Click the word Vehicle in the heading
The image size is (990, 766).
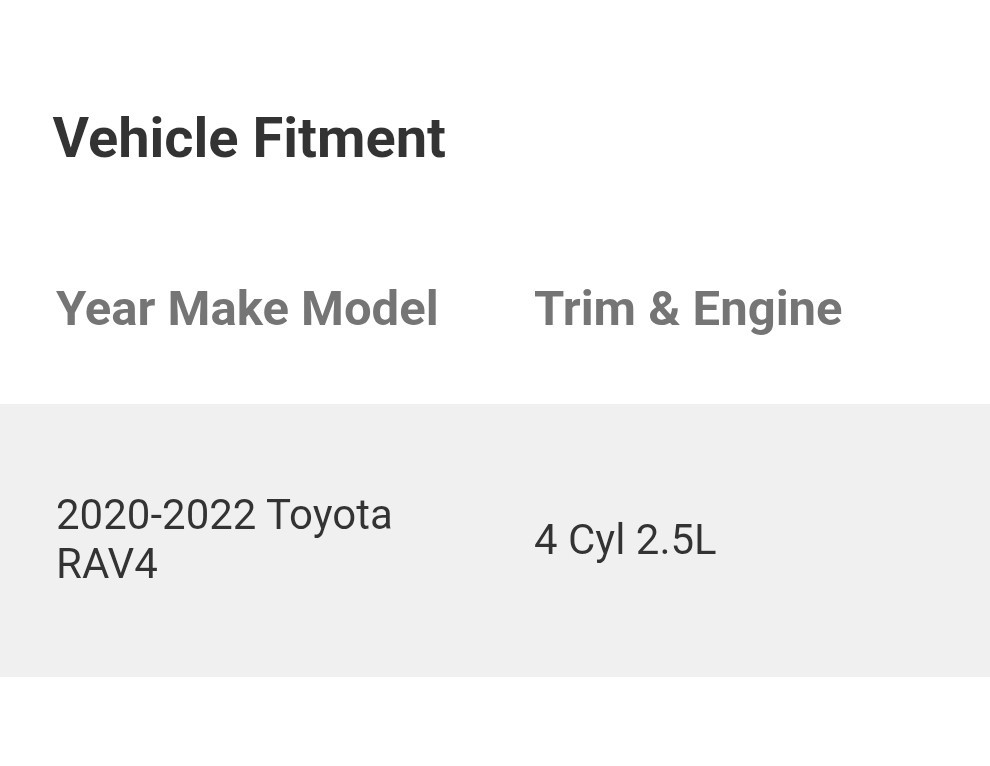point(145,138)
